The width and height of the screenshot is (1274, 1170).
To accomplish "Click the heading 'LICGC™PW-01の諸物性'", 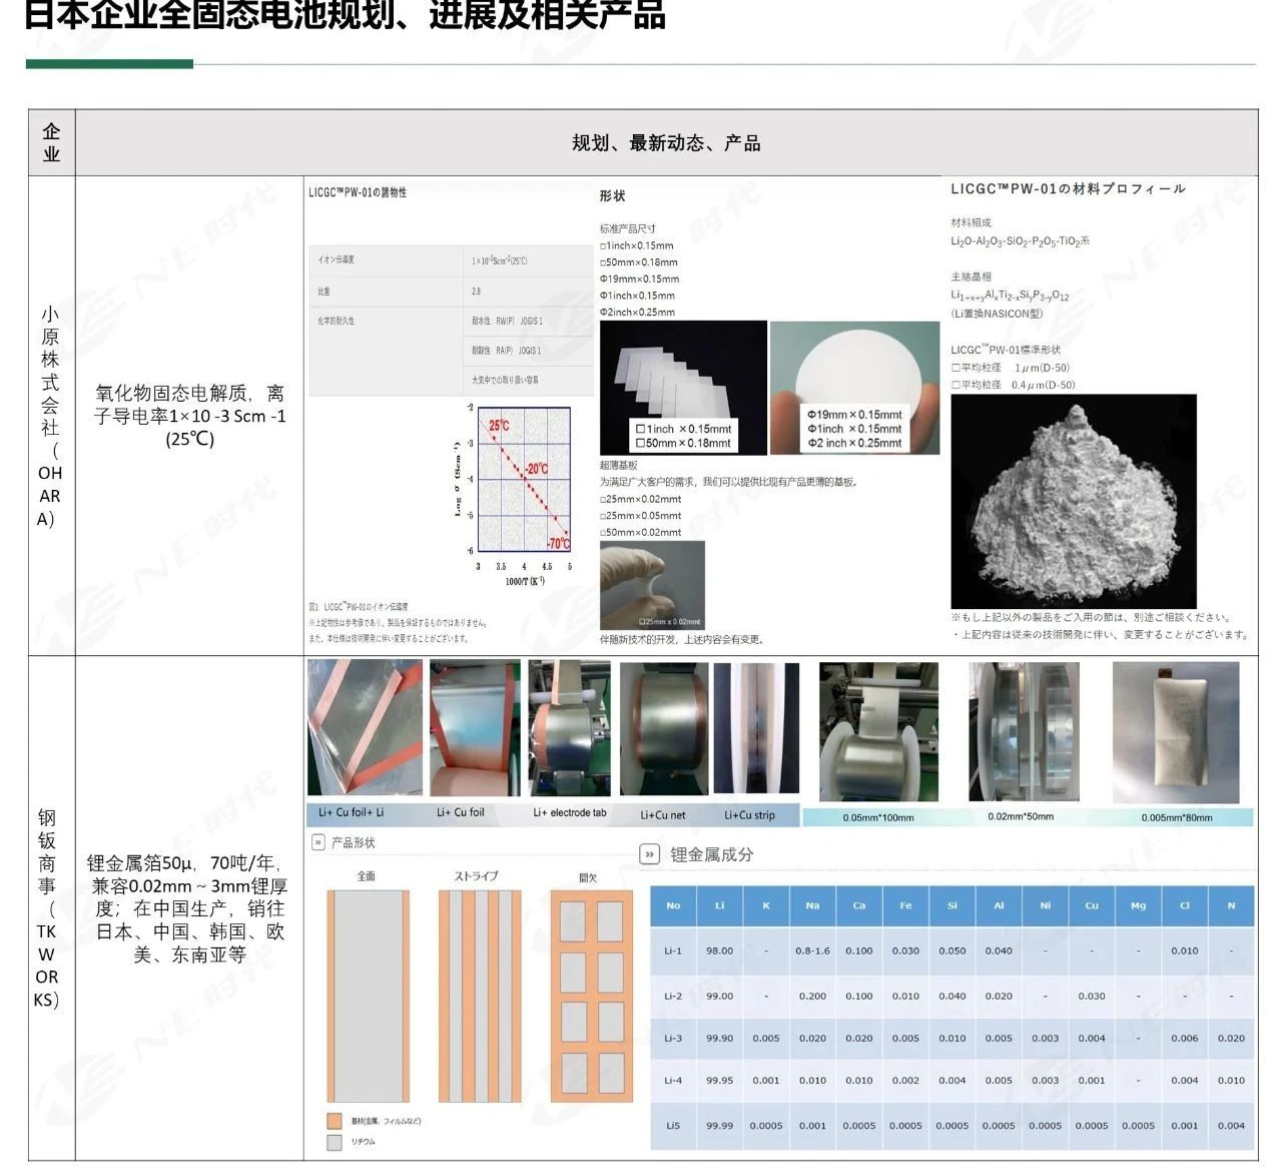I will [x=357, y=193].
